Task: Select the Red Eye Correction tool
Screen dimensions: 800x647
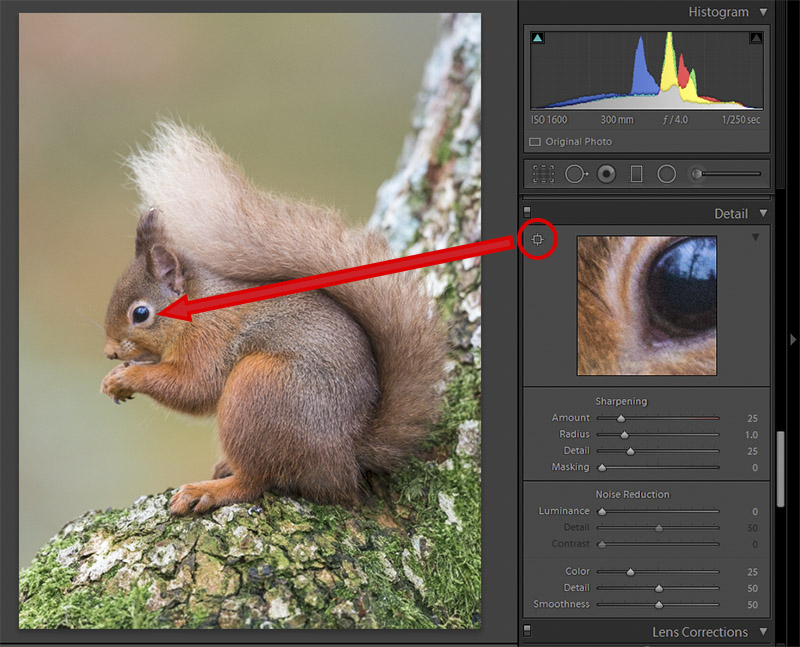Action: (x=604, y=173)
